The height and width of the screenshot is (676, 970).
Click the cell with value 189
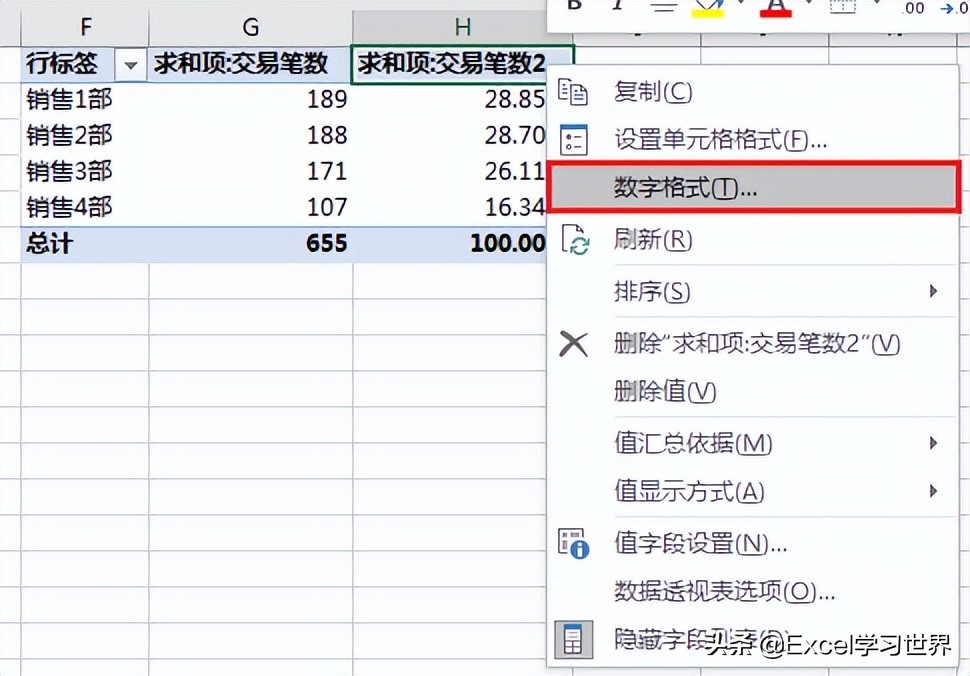(x=251, y=99)
